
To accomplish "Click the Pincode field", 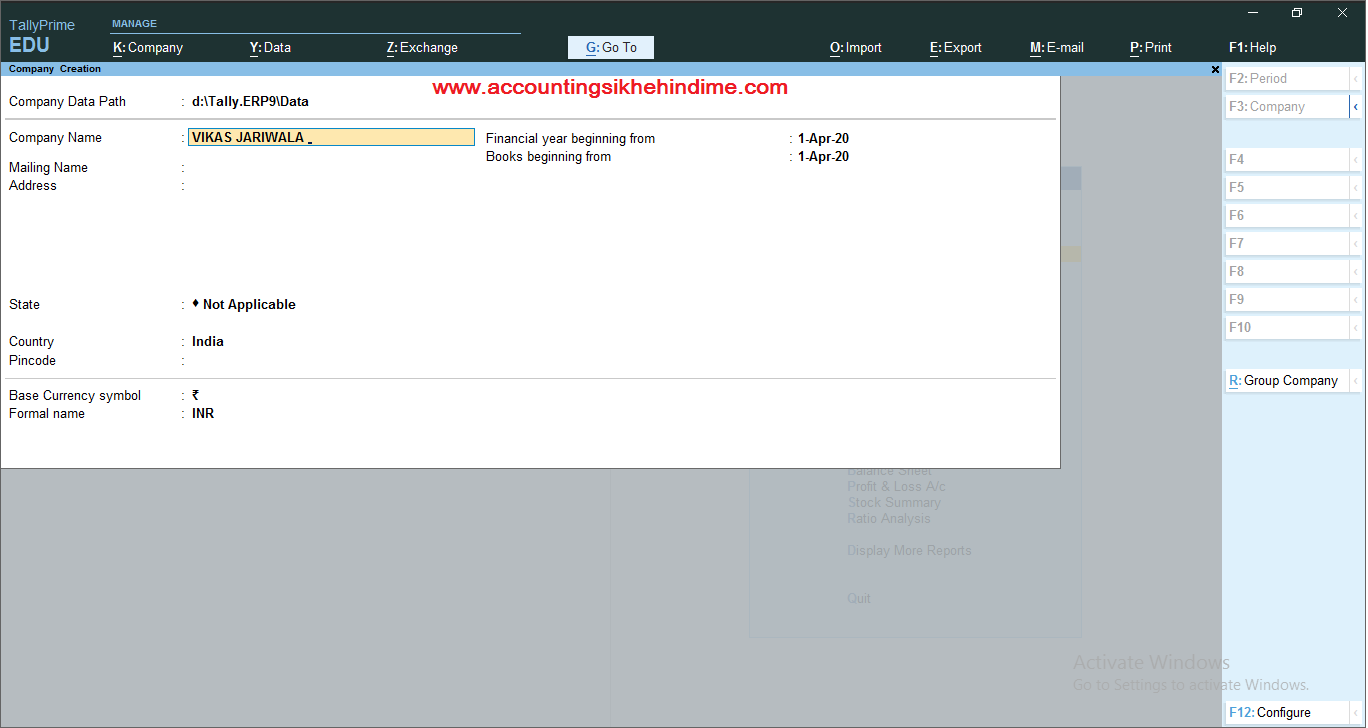I will point(331,361).
